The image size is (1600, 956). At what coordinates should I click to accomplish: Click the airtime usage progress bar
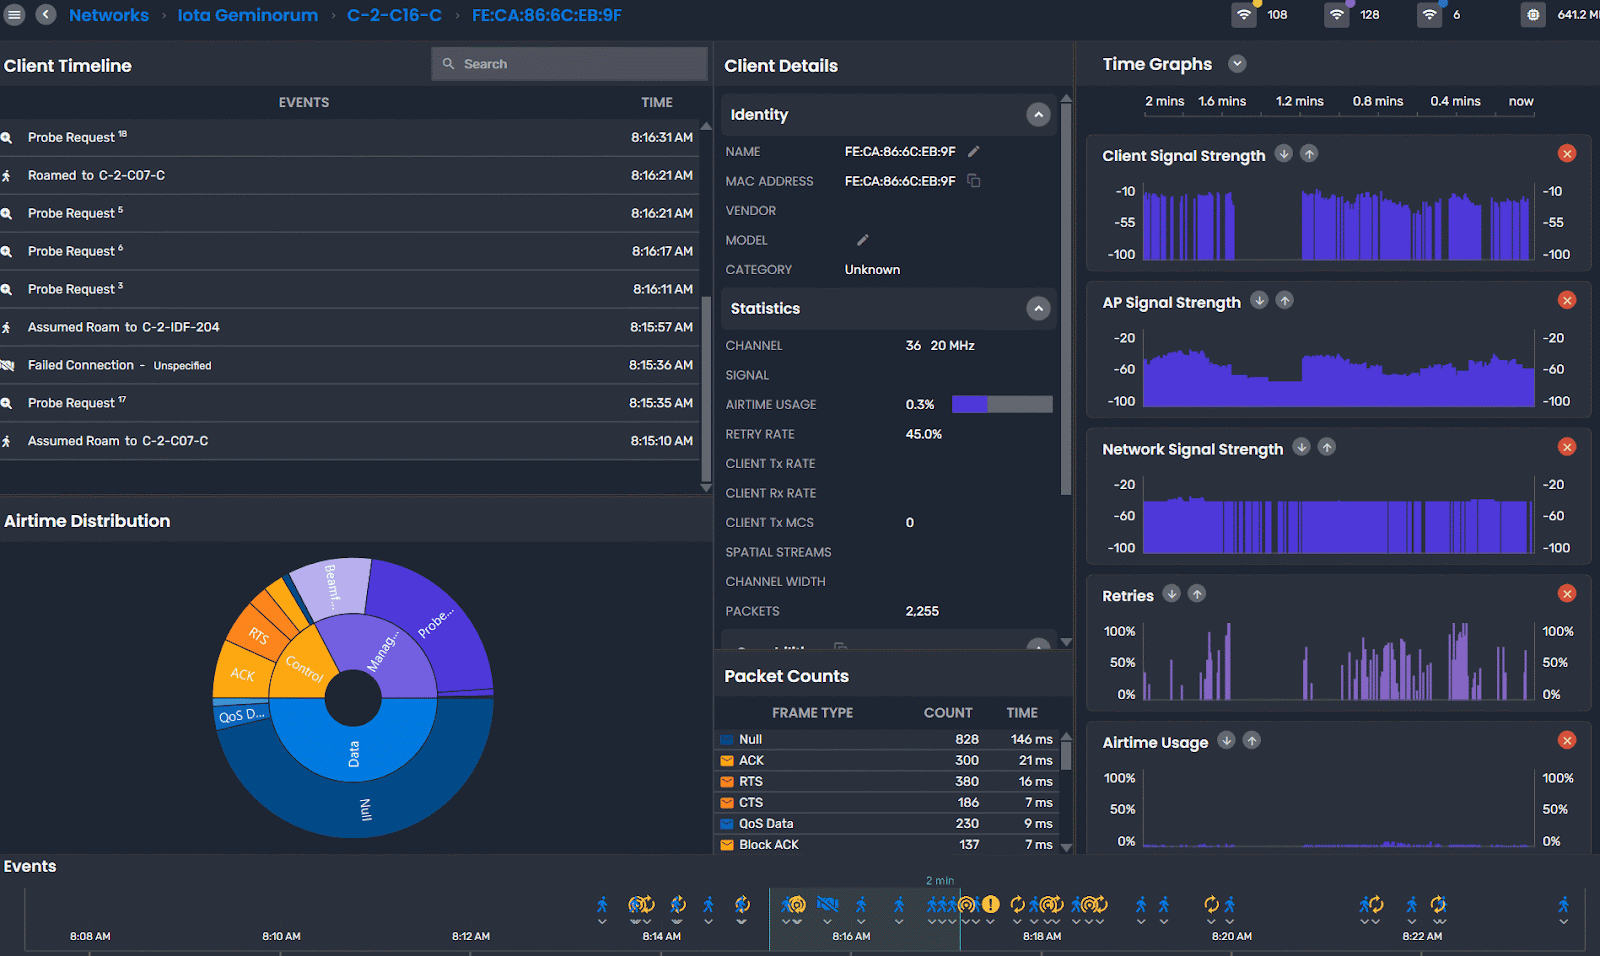[1002, 404]
